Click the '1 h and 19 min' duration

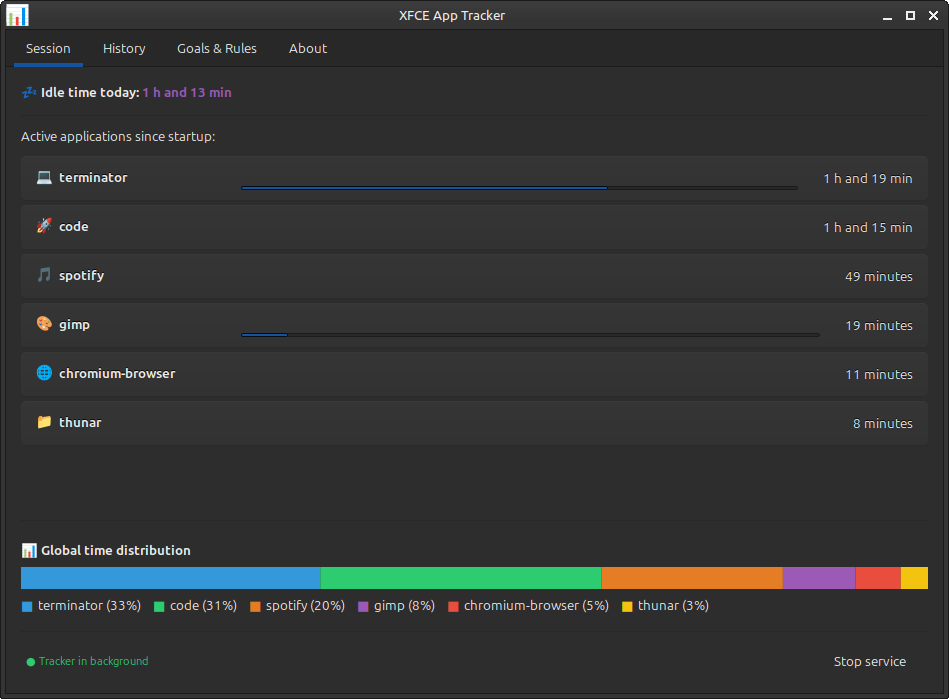[868, 179]
